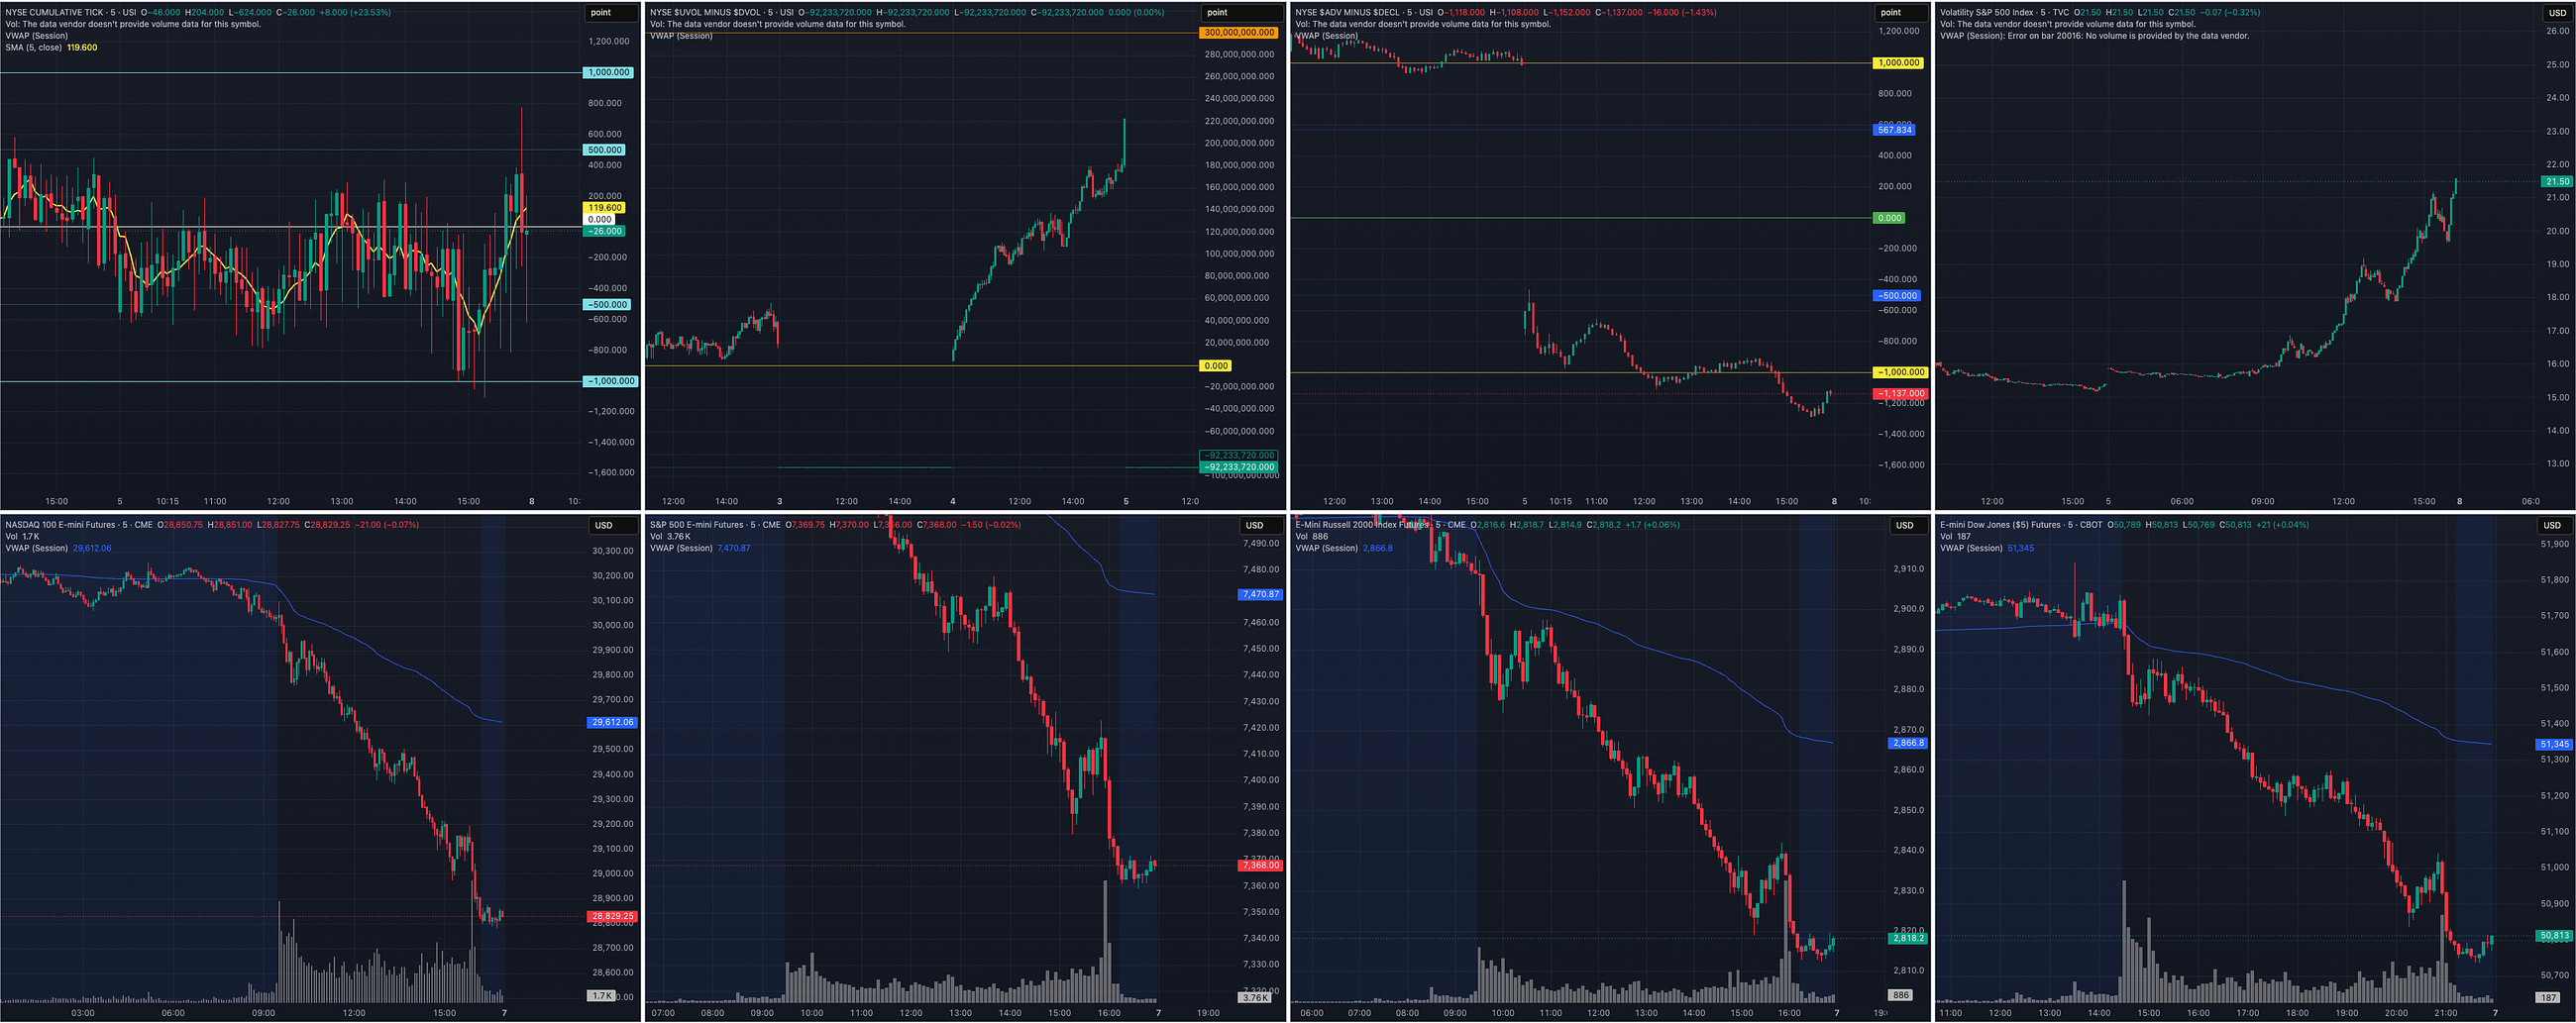Click the blue 51,345 VWAP label on Dow chart
Viewport: 2576px width, 1023px height.
pyautogui.click(x=2554, y=744)
